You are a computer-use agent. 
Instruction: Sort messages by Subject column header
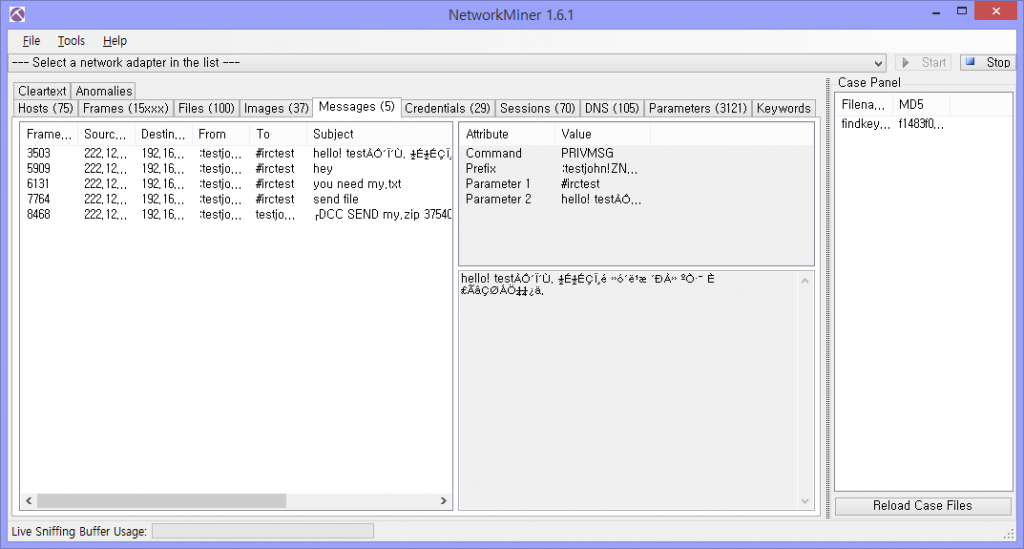click(379, 134)
